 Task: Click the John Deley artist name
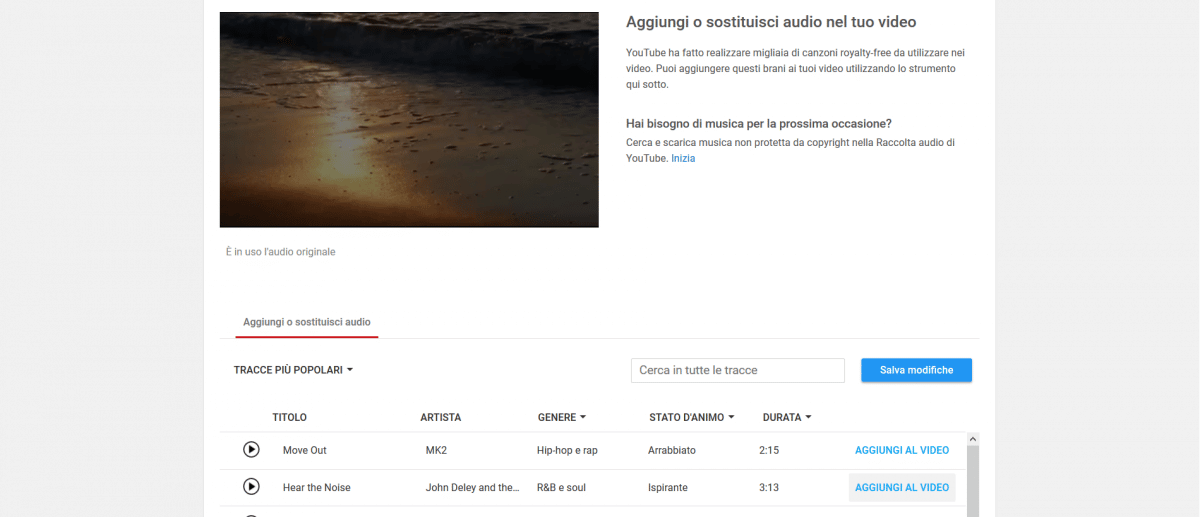click(472, 487)
